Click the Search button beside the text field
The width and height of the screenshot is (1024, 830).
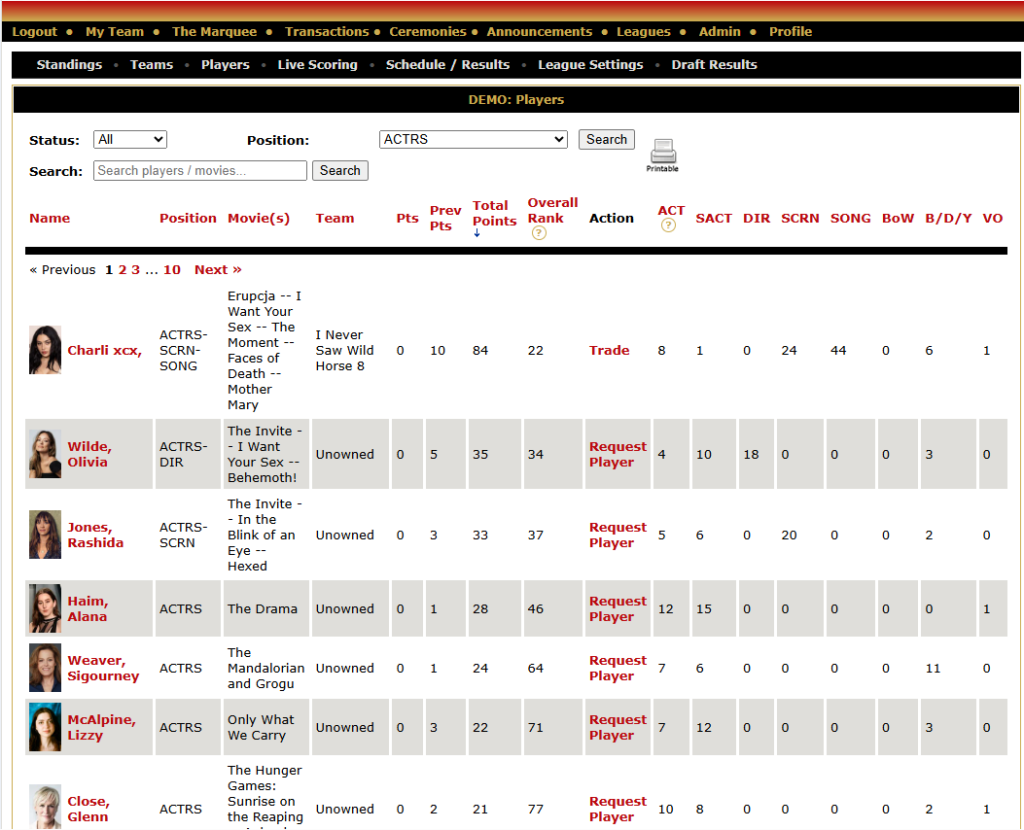point(340,170)
